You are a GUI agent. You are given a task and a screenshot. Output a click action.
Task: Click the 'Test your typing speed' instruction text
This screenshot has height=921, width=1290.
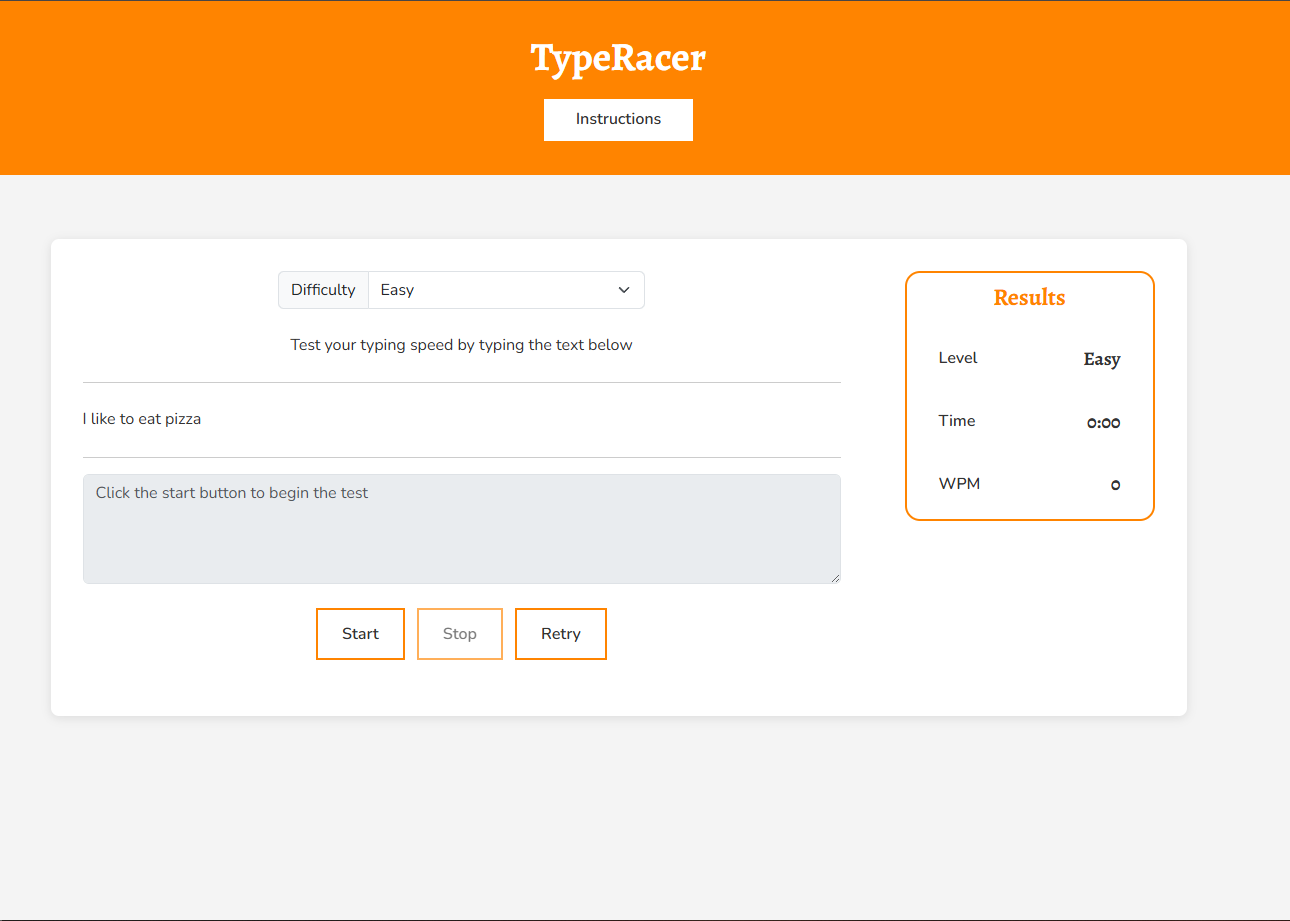pos(461,344)
